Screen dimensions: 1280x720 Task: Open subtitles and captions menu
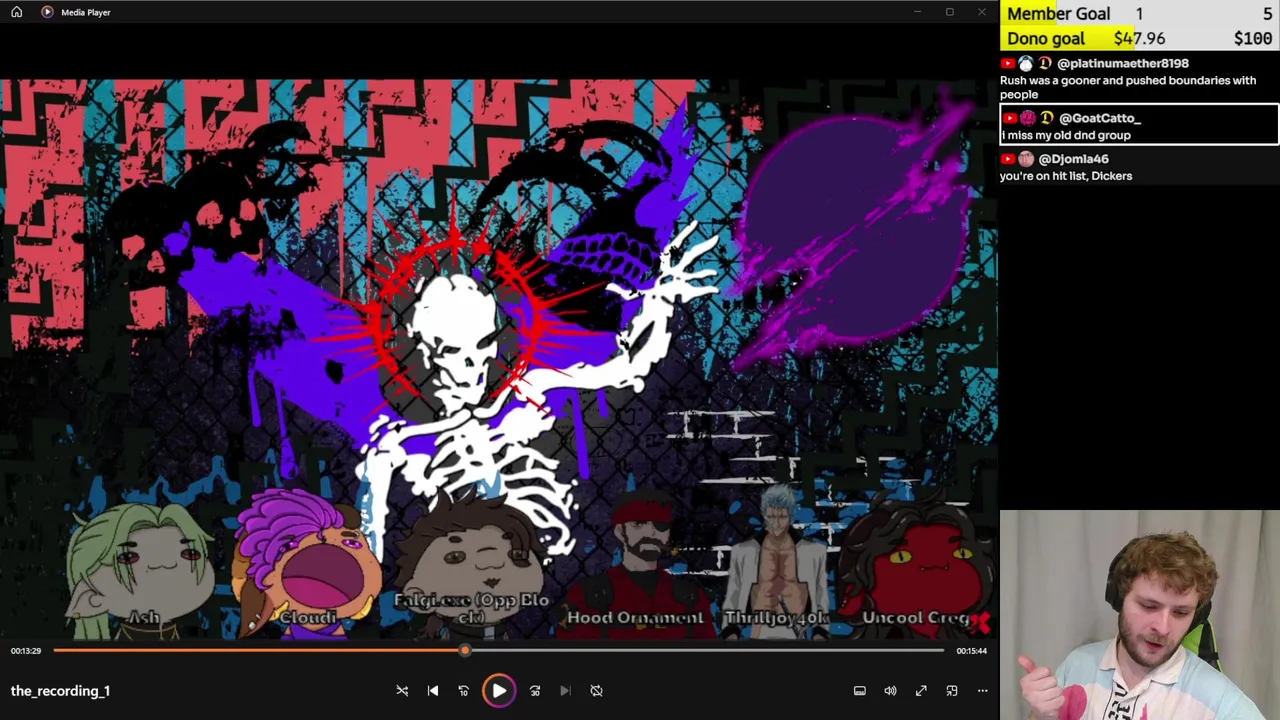coord(859,691)
